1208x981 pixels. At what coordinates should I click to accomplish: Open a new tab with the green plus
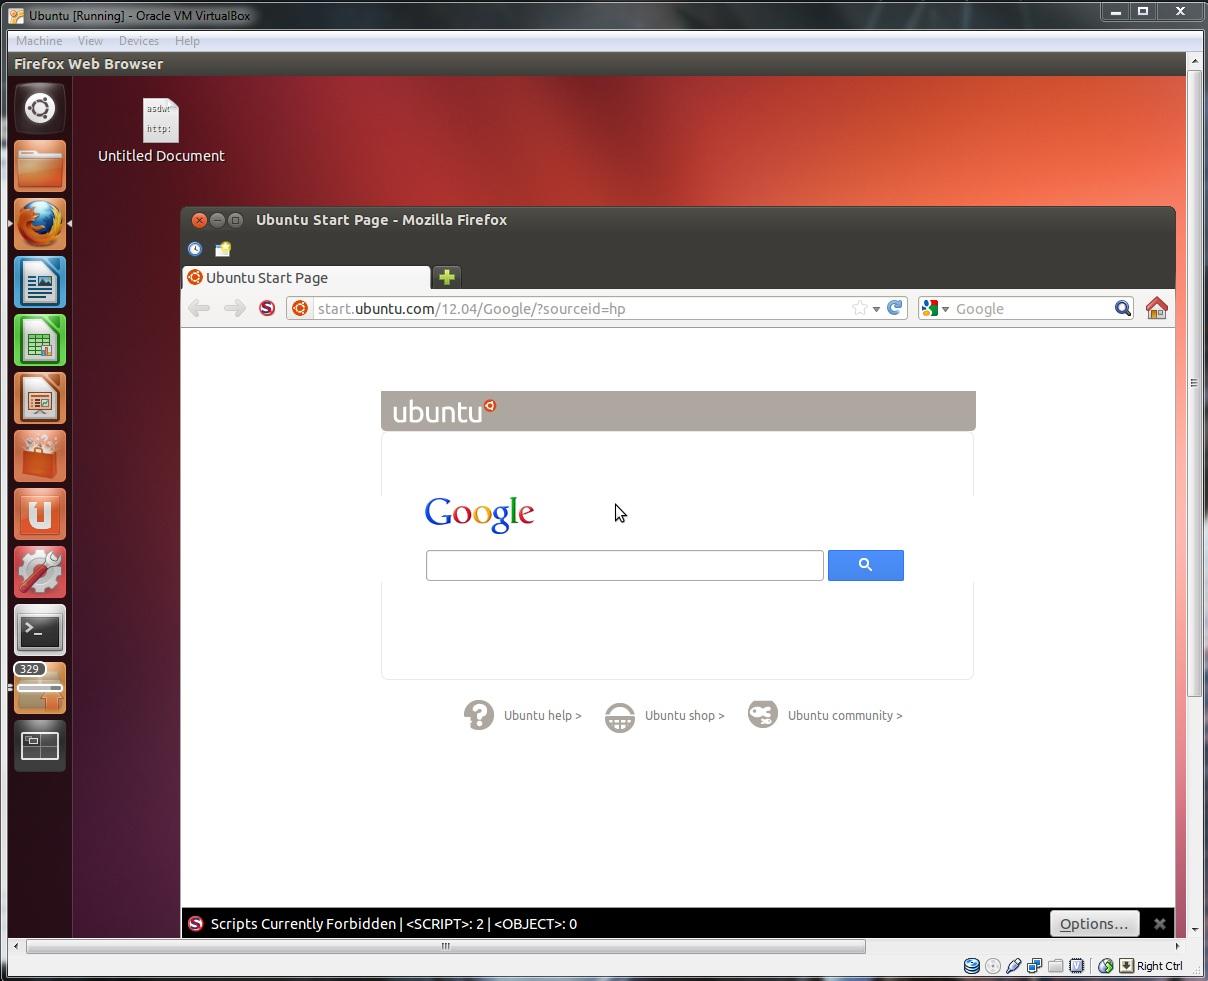click(x=447, y=277)
